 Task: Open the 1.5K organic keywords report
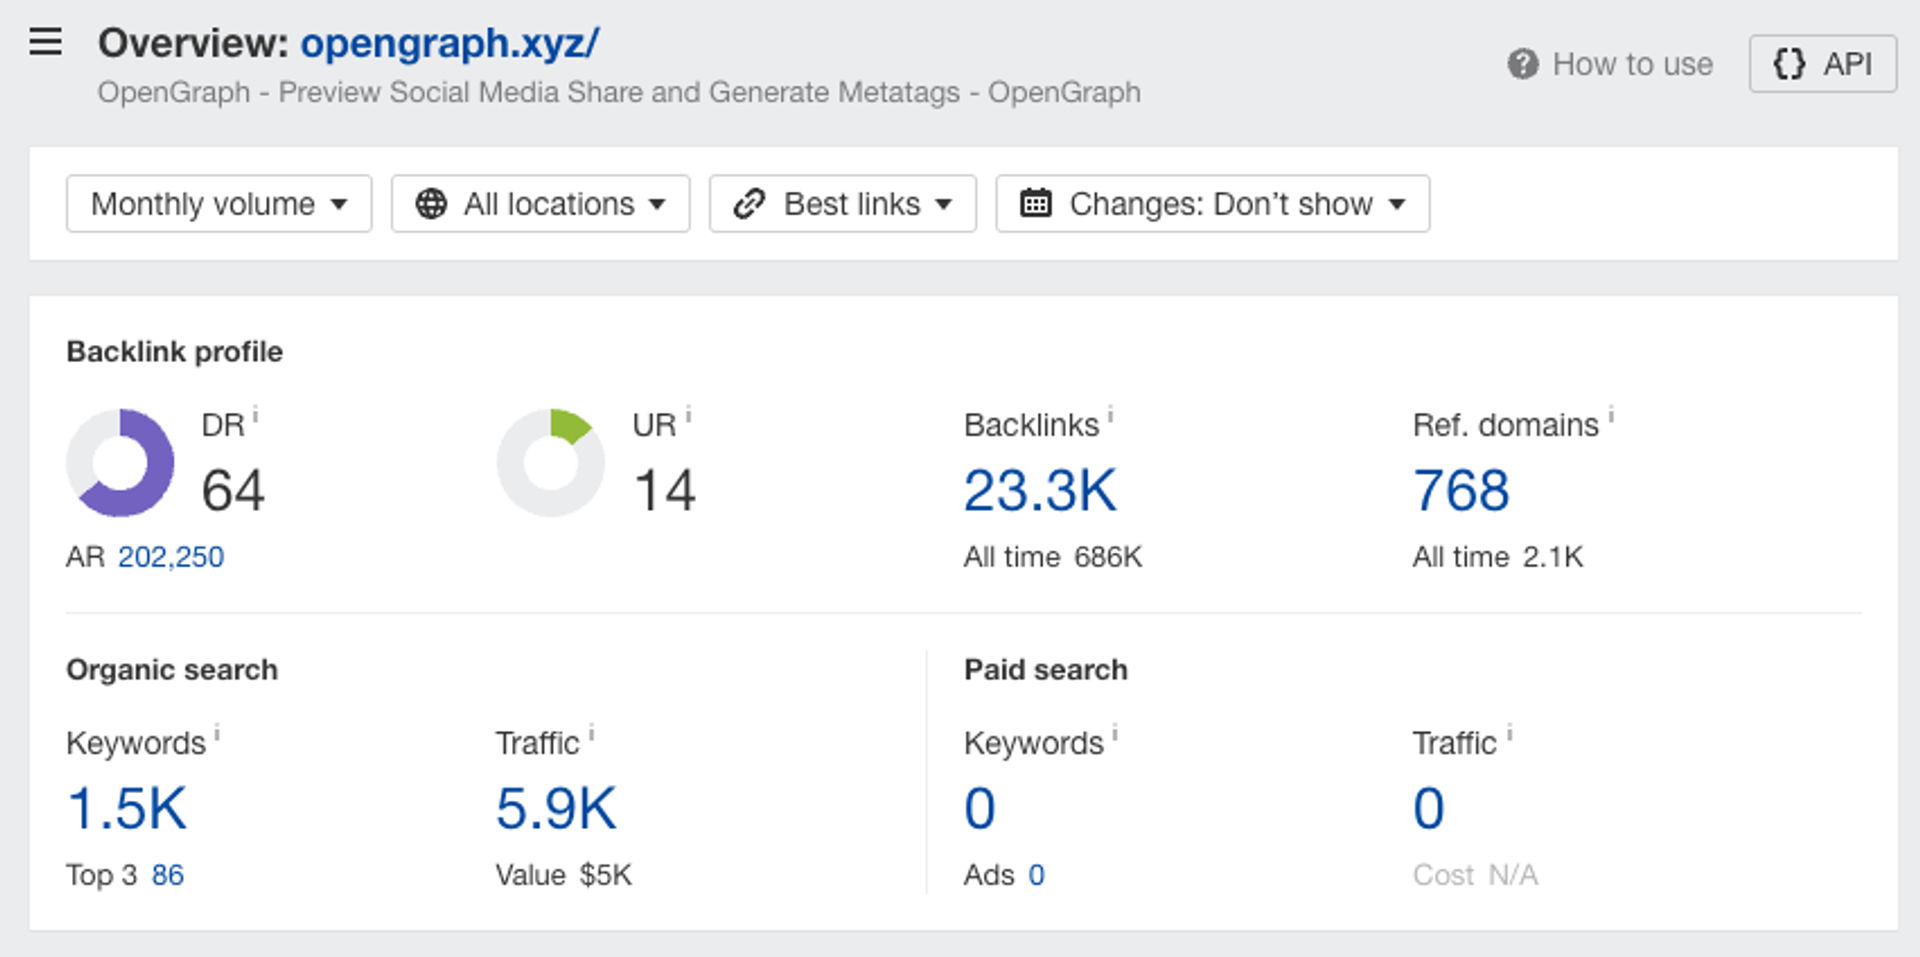click(x=127, y=808)
